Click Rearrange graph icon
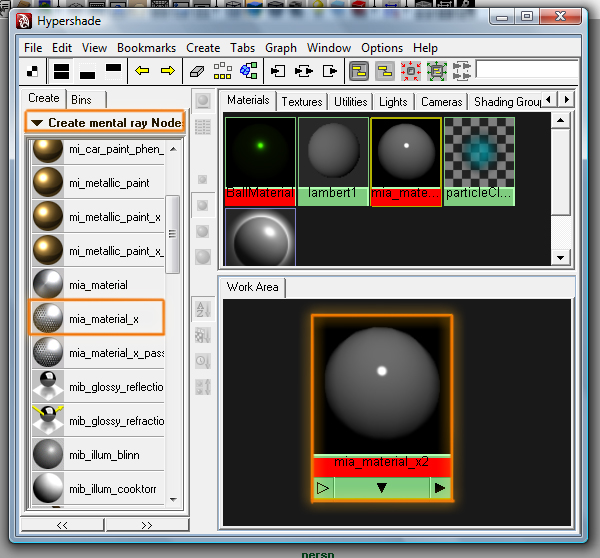Image resolution: width=600 pixels, height=558 pixels. [222, 71]
